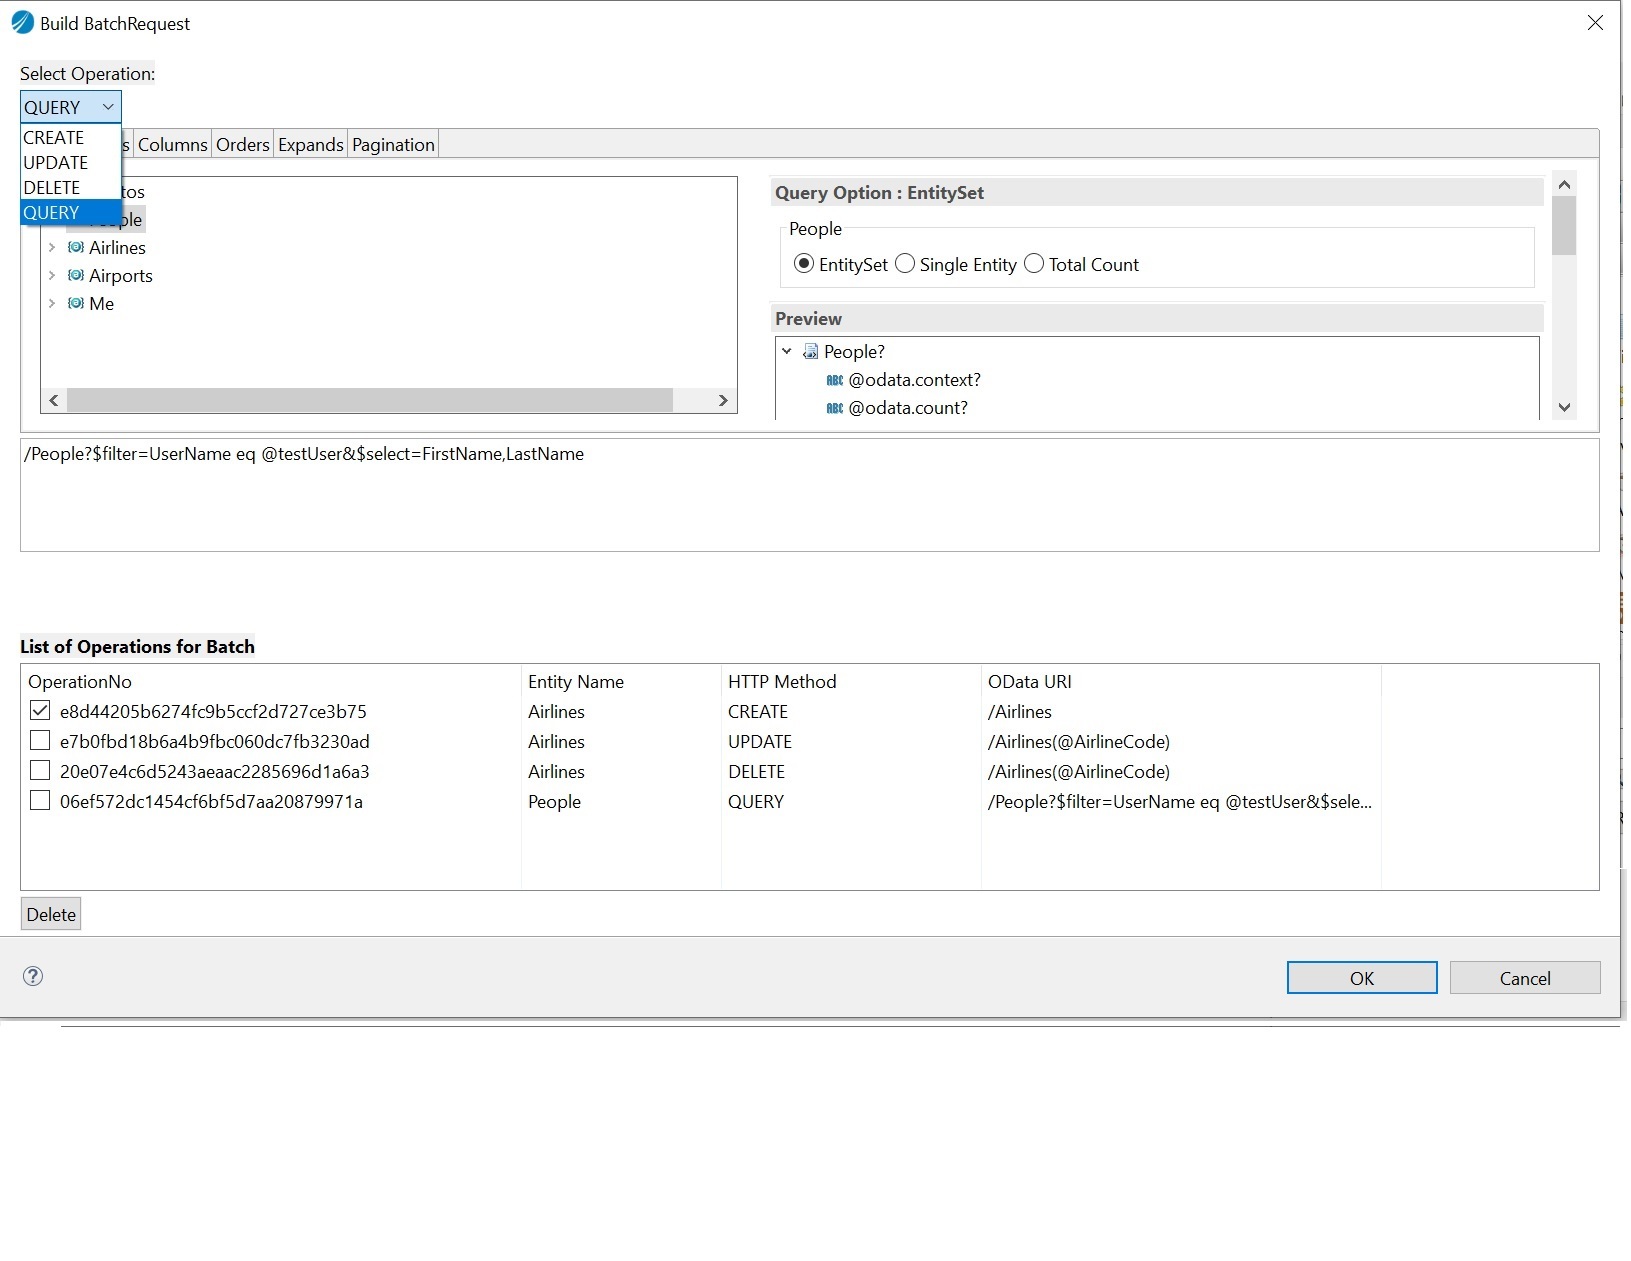
Task: Switch to the Columns tab
Action: (172, 145)
